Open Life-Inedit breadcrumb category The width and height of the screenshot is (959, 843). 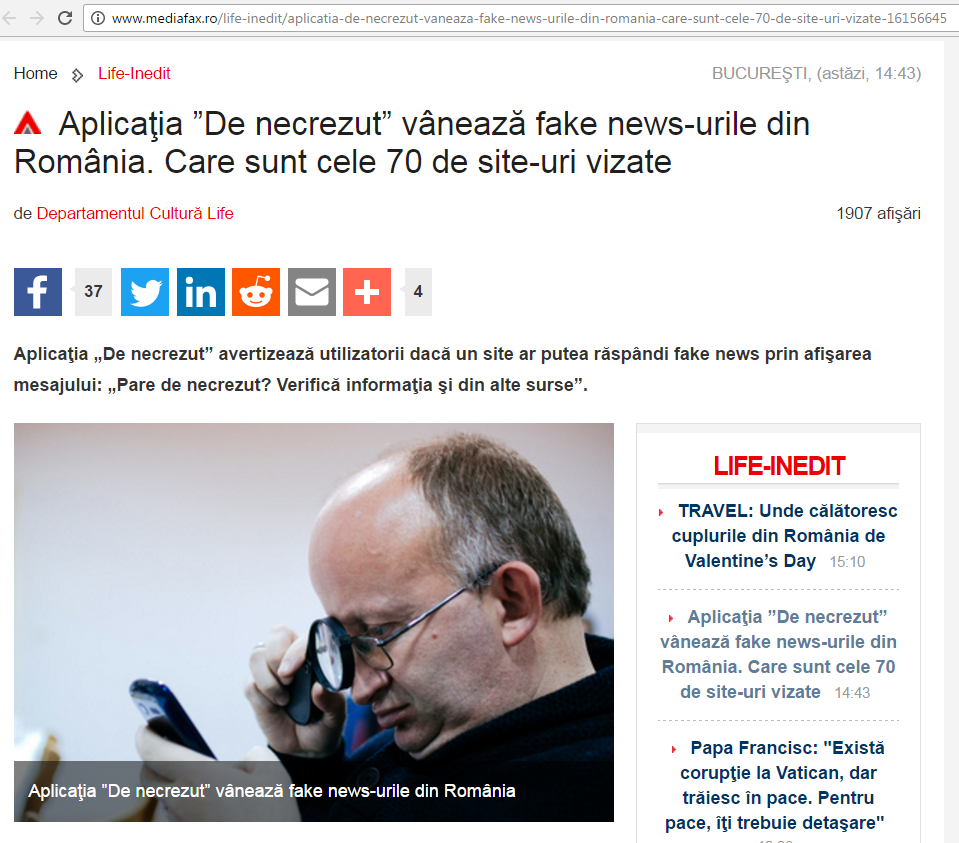tap(134, 73)
